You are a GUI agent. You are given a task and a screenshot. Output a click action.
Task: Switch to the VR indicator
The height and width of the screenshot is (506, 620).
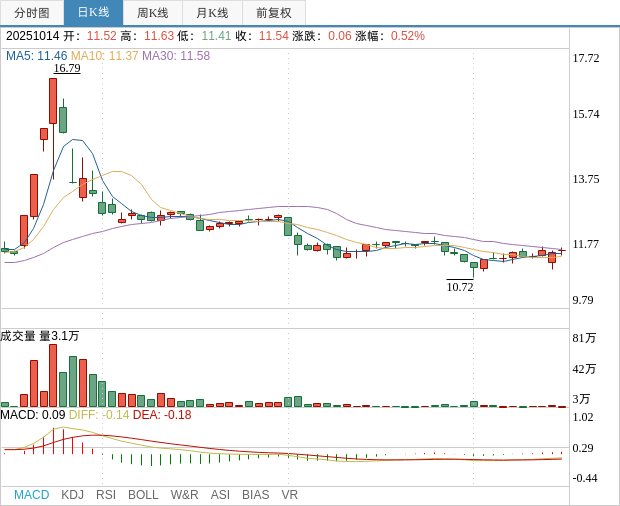tap(289, 495)
